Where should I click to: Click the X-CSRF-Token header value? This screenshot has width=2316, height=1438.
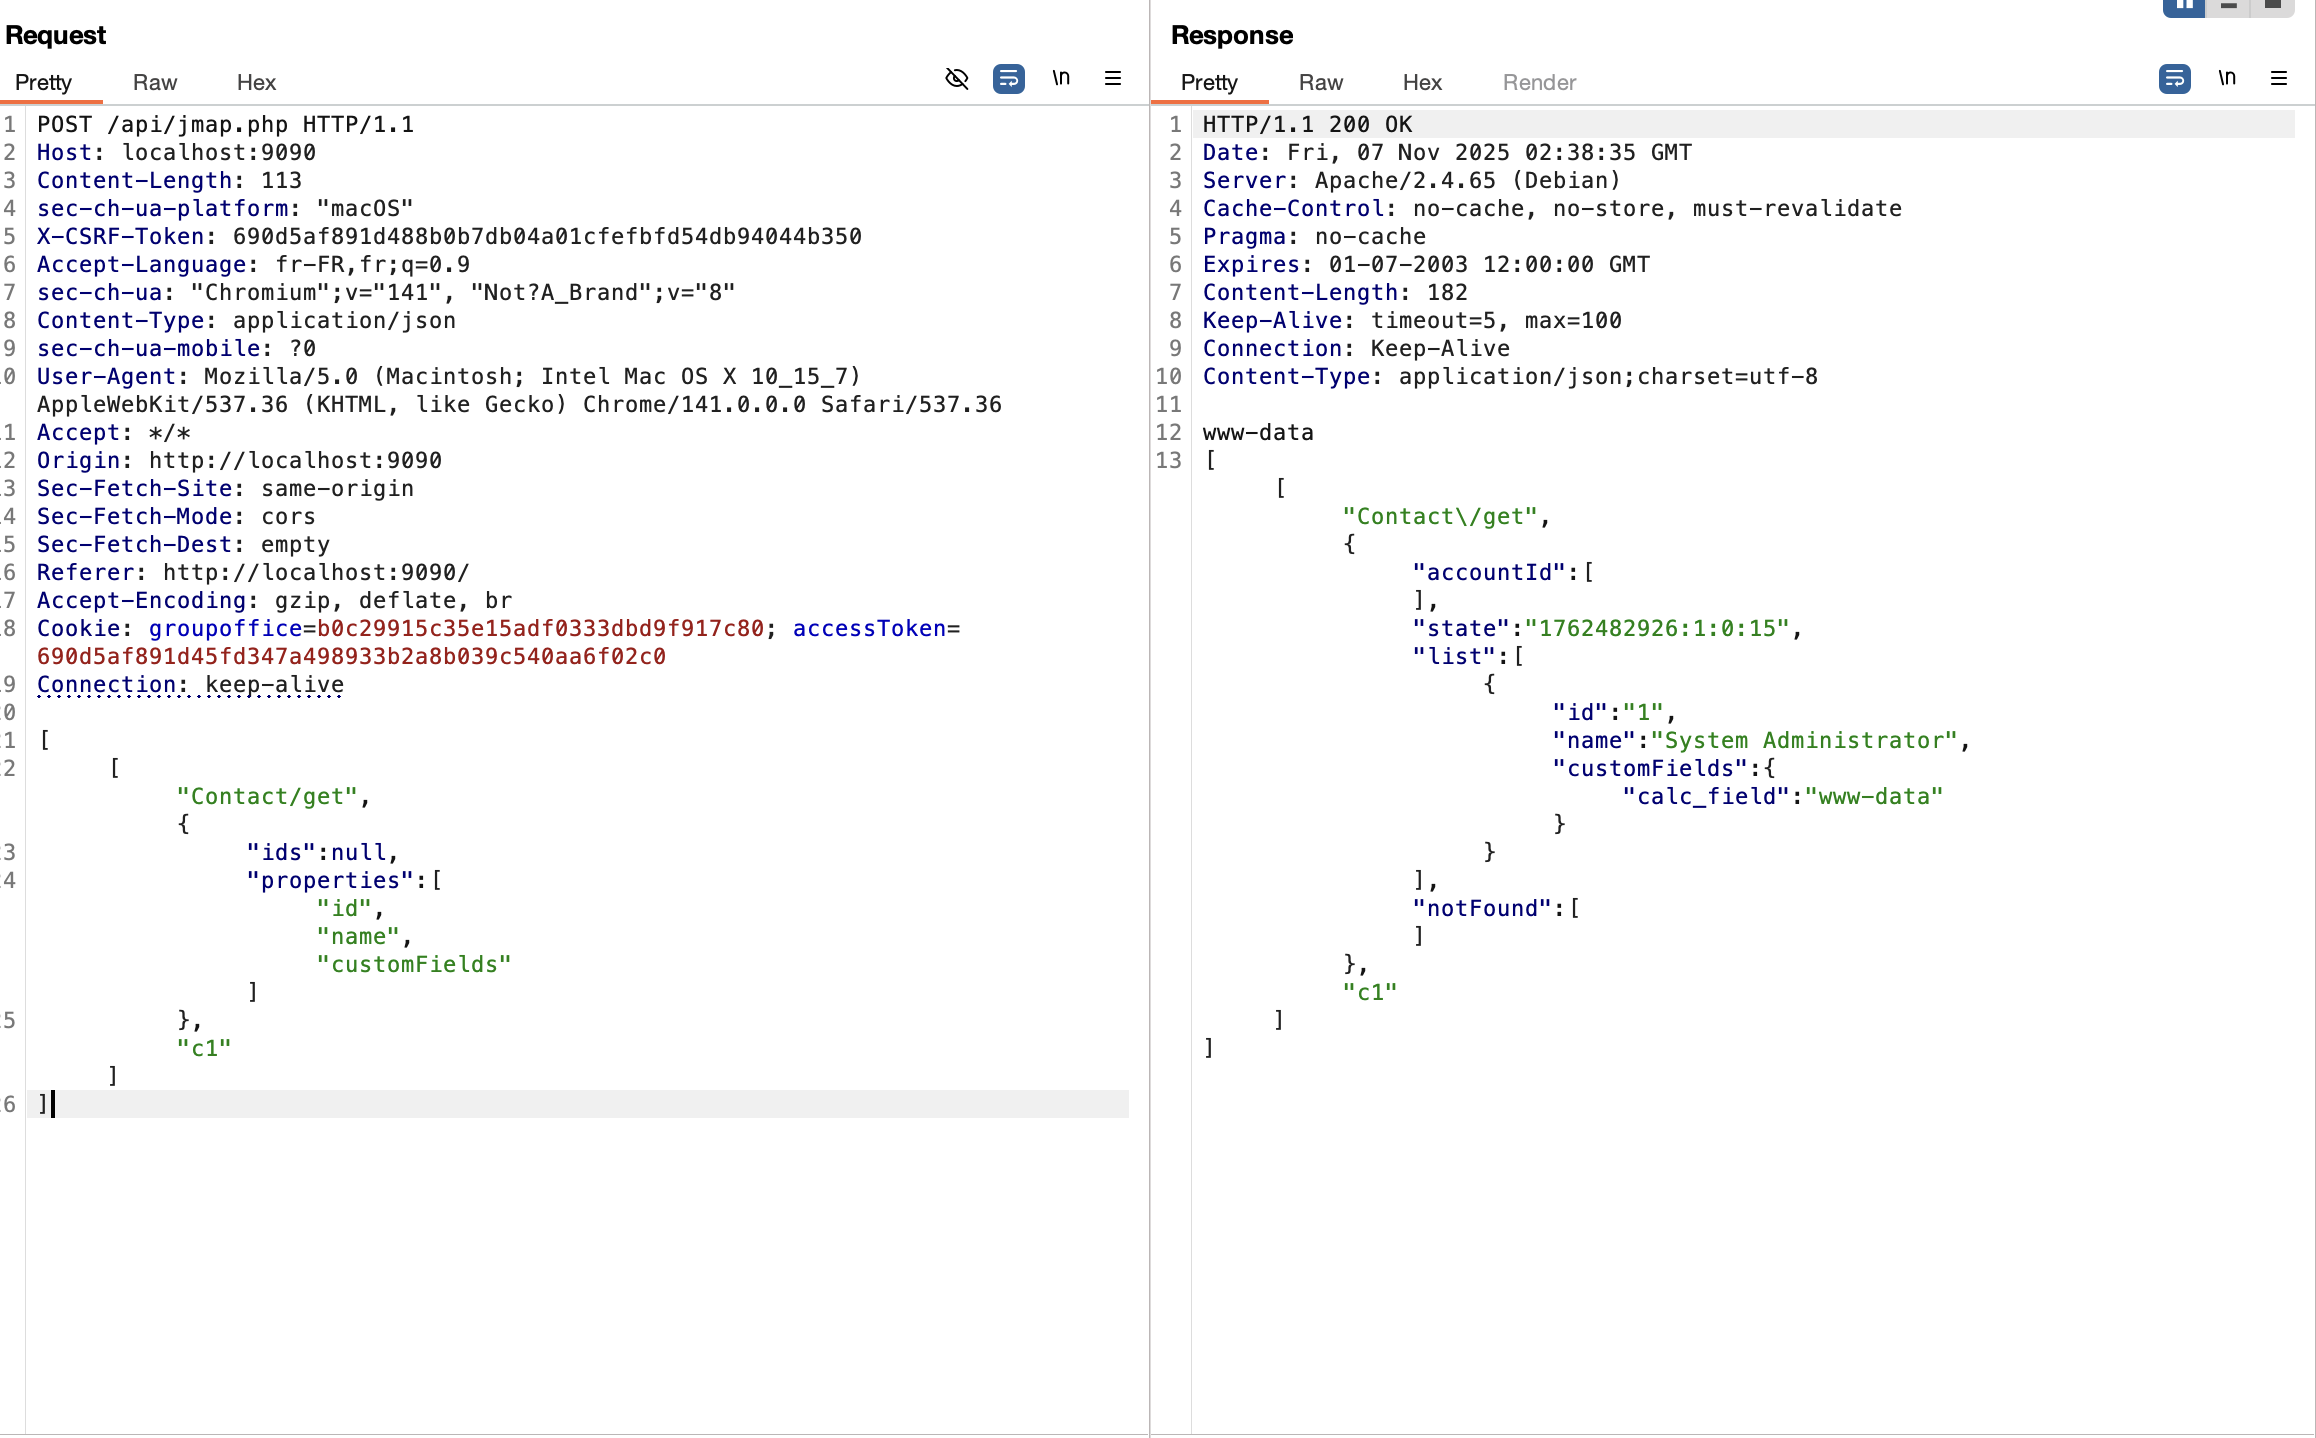point(547,236)
